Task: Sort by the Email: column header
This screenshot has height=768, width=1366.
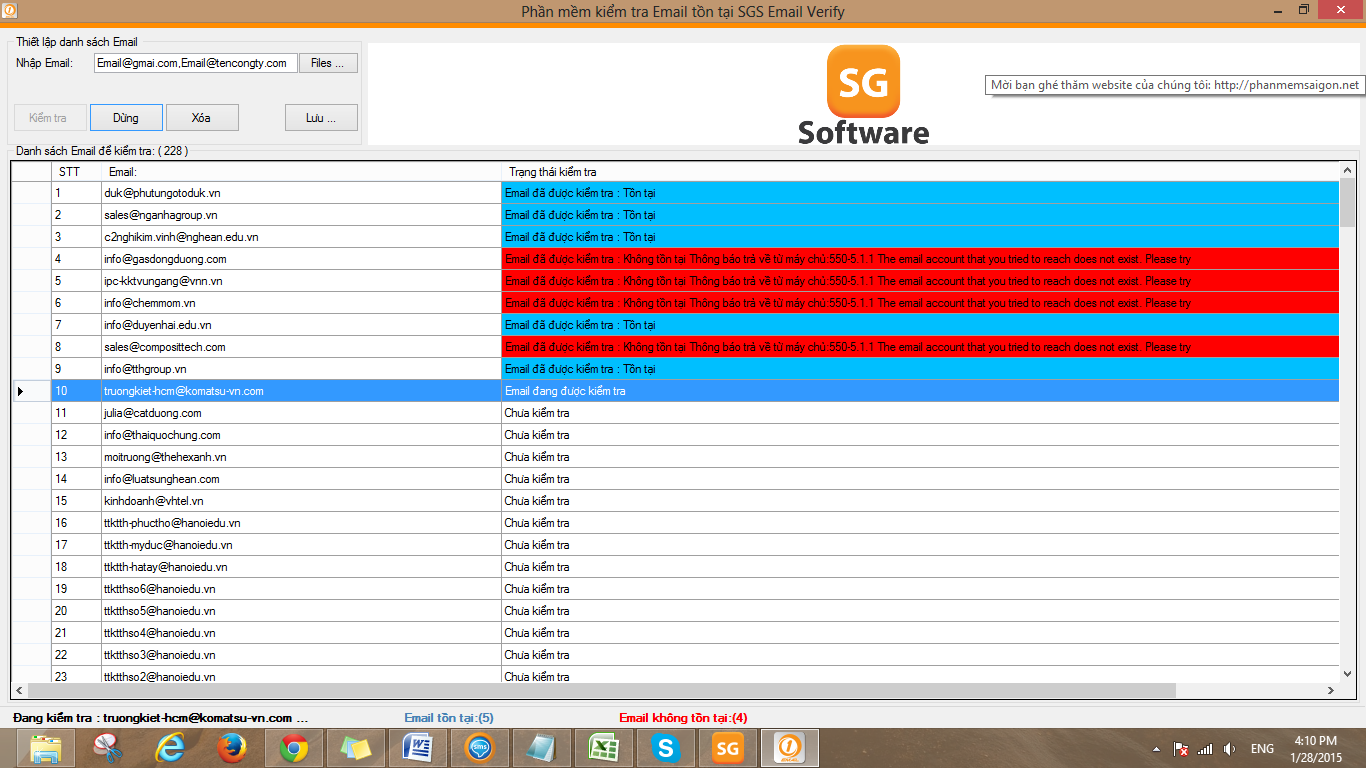Action: click(301, 172)
